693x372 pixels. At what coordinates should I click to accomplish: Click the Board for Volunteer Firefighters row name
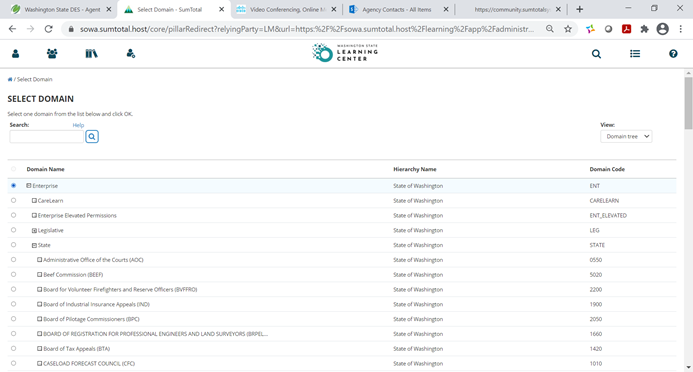(120, 289)
